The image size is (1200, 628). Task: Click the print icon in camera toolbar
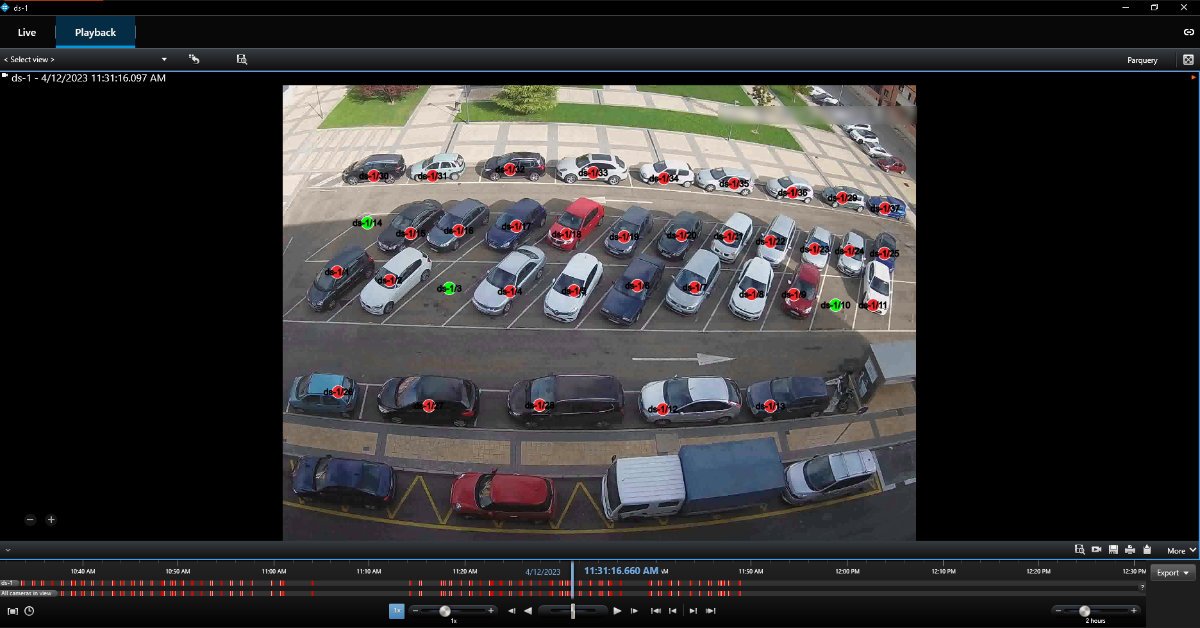coord(1129,550)
